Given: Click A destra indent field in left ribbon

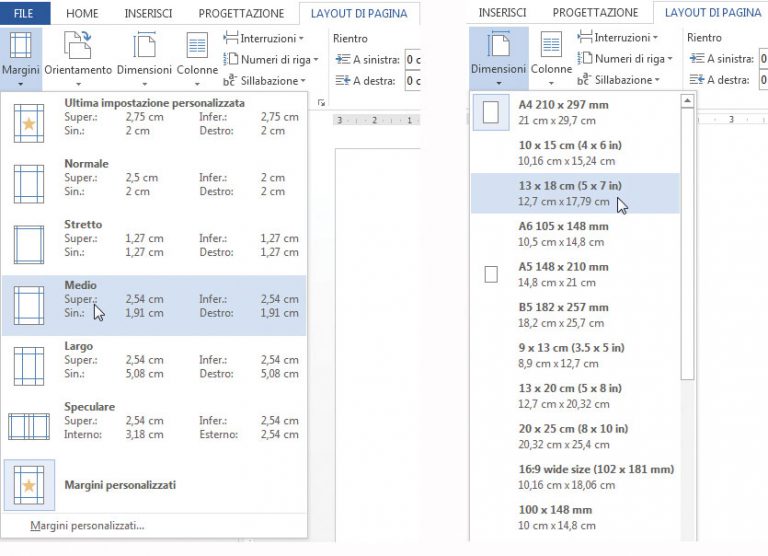Looking at the screenshot, I should [x=412, y=81].
